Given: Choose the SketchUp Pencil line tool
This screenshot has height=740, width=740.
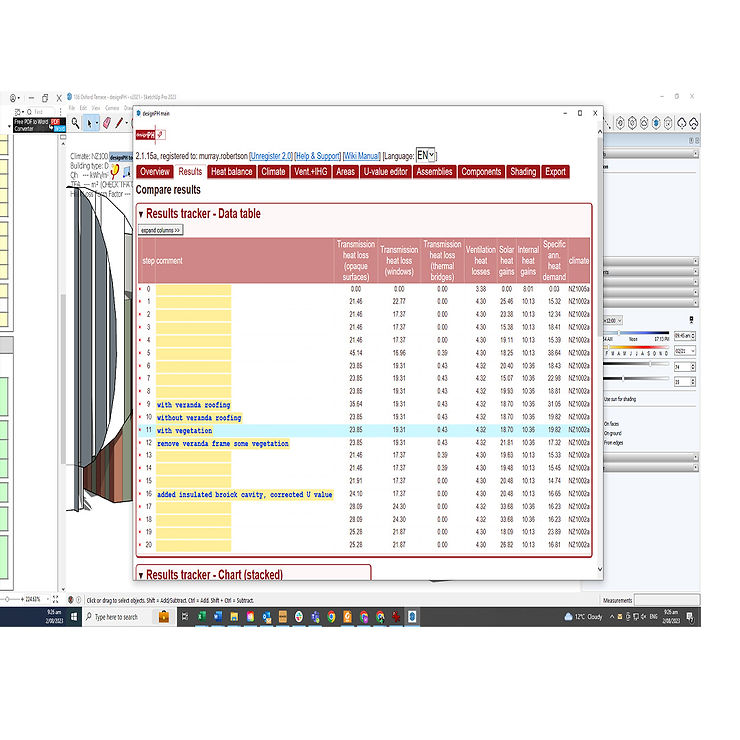Looking at the screenshot, I should [119, 123].
